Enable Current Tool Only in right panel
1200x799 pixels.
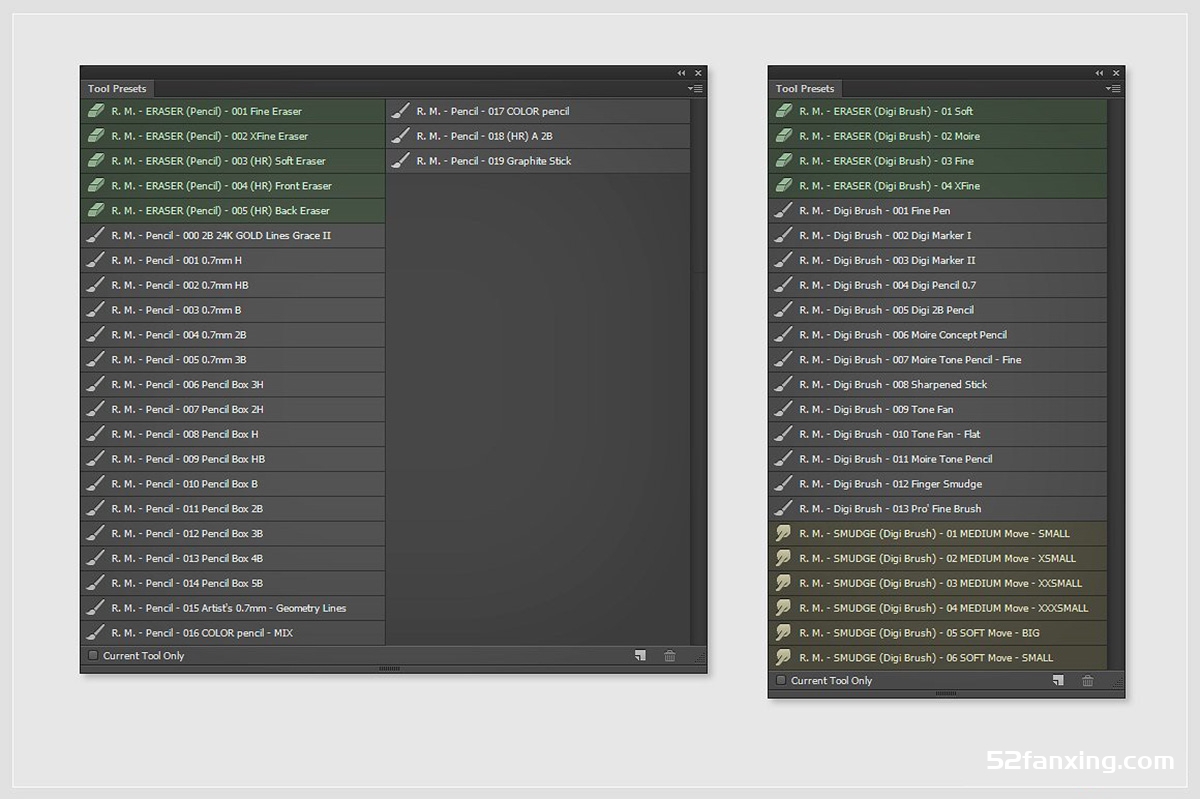click(x=781, y=680)
